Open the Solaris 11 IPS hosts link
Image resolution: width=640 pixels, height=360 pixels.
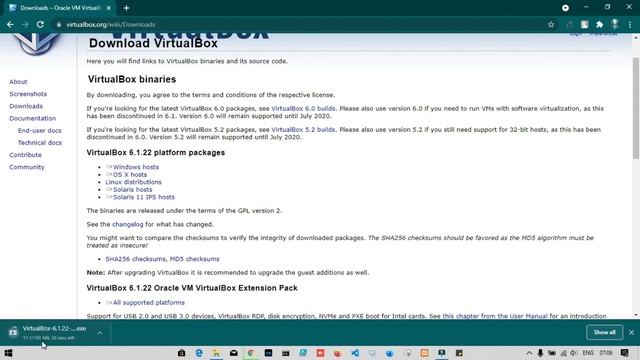pyautogui.click(x=144, y=197)
